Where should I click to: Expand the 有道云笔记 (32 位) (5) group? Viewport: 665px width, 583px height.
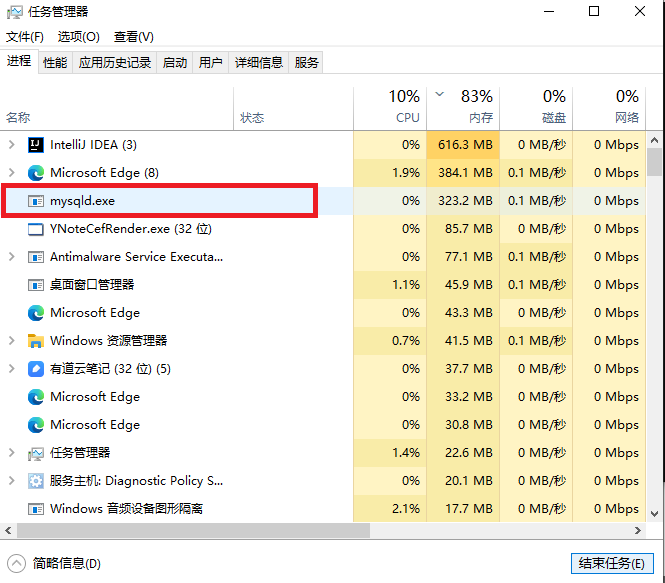point(12,369)
